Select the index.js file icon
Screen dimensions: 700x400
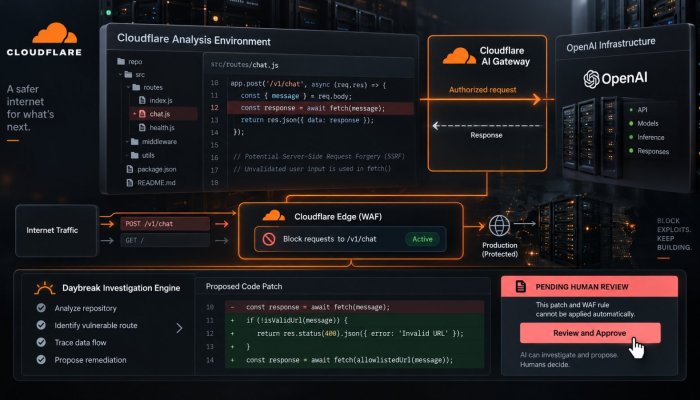[142, 100]
